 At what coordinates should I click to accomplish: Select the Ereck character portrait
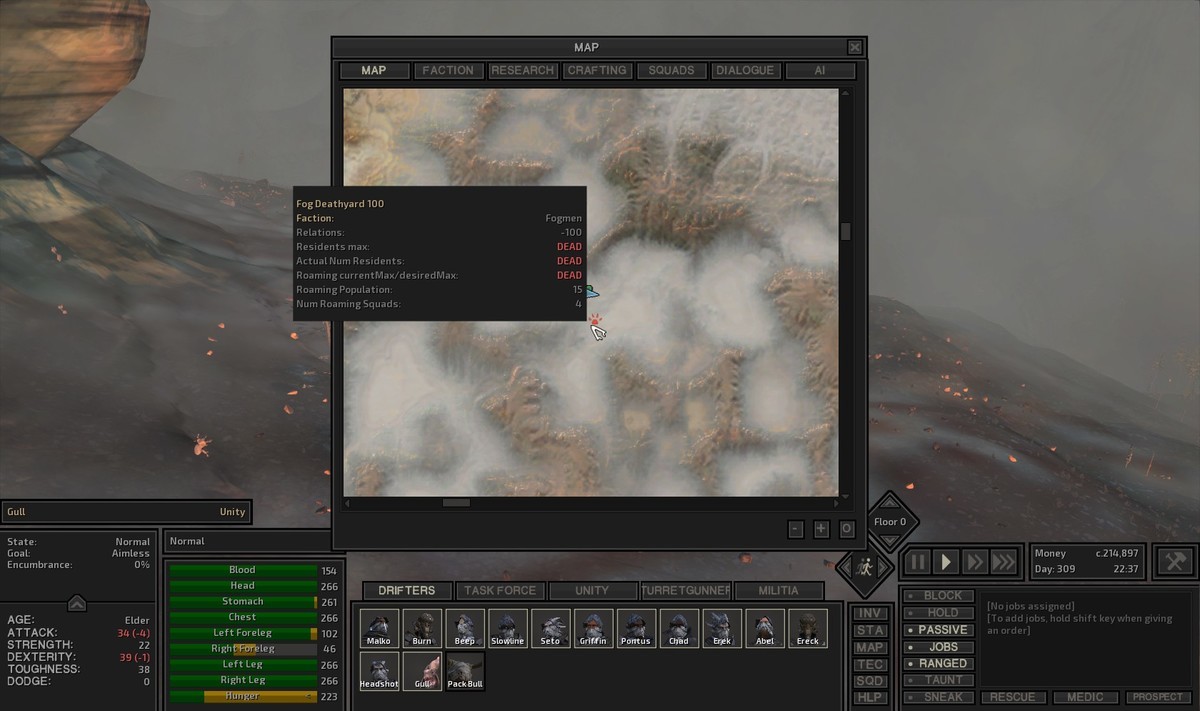point(808,629)
